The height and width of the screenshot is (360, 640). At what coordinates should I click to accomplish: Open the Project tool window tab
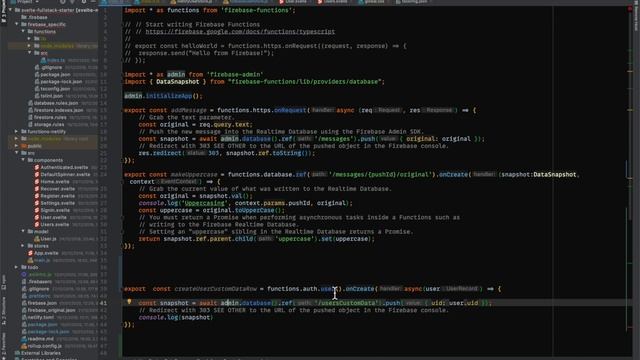click(4, 12)
